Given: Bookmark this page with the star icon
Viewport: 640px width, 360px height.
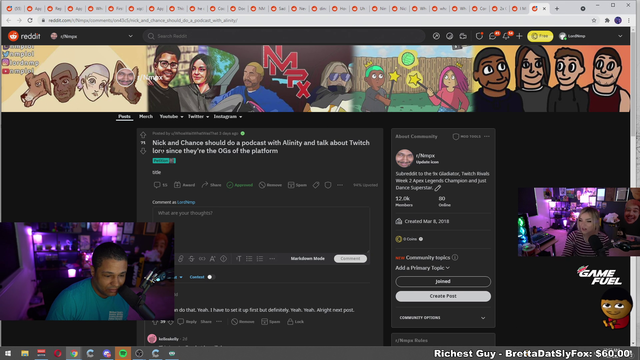Looking at the screenshot, I should (x=594, y=20).
